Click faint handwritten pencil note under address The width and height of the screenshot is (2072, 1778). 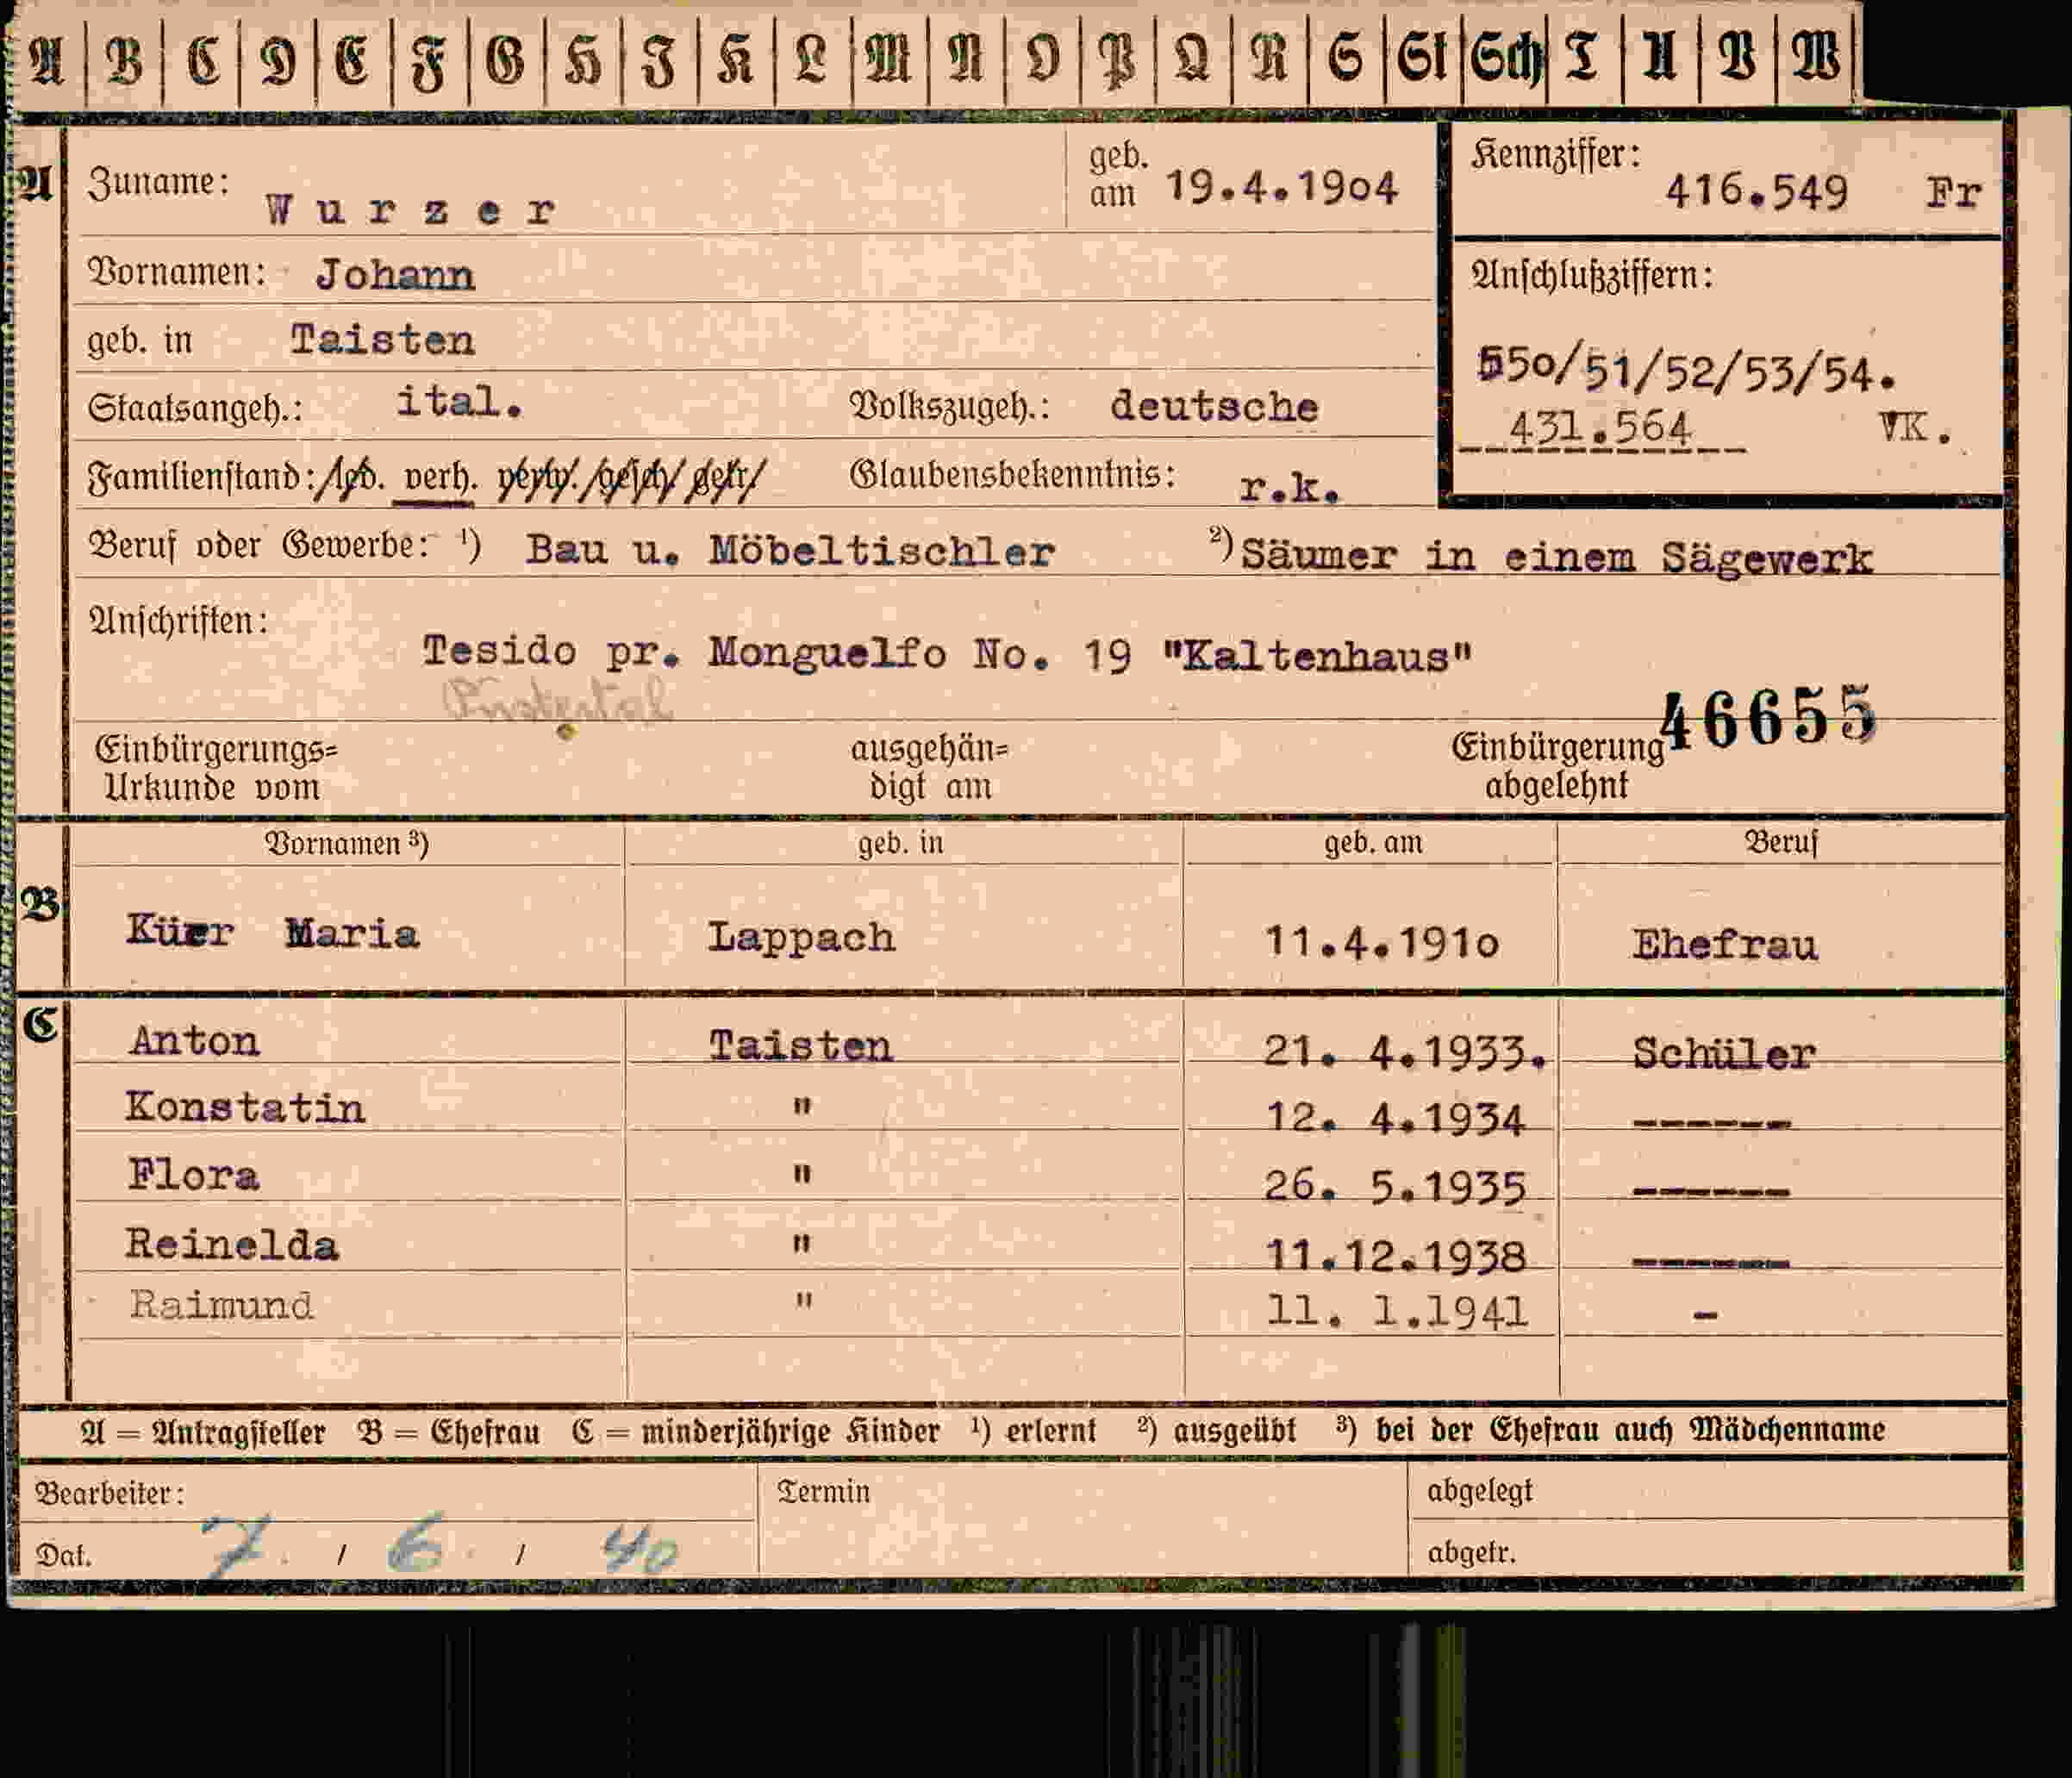click(x=557, y=700)
